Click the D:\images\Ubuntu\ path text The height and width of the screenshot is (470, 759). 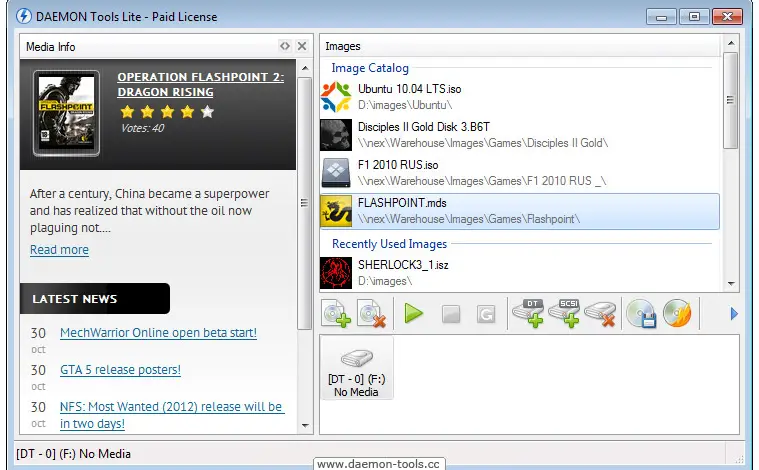[405, 105]
